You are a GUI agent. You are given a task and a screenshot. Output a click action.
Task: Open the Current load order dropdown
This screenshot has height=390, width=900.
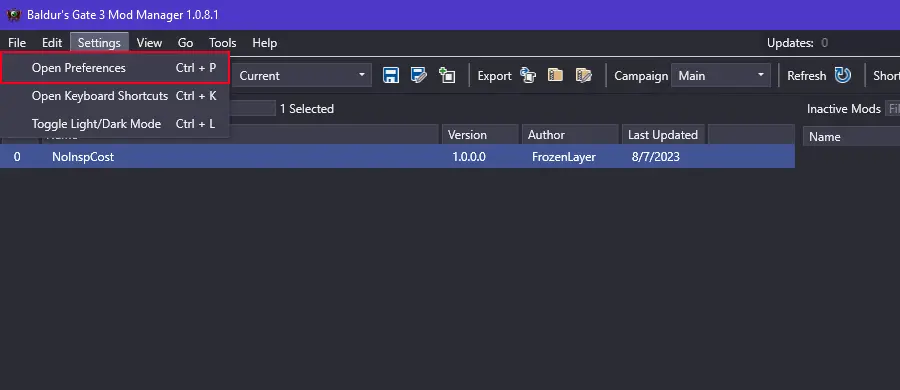pos(302,76)
